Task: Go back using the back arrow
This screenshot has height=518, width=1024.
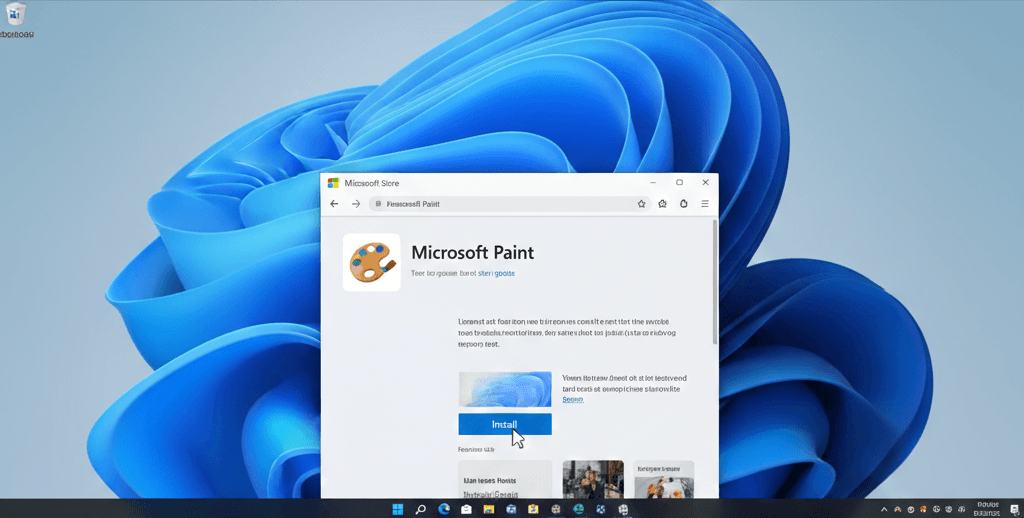Action: click(x=335, y=204)
